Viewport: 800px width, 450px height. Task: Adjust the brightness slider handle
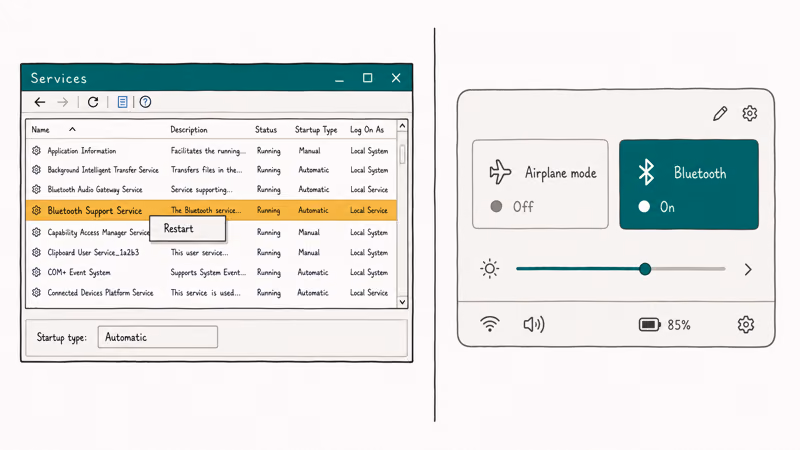645,269
